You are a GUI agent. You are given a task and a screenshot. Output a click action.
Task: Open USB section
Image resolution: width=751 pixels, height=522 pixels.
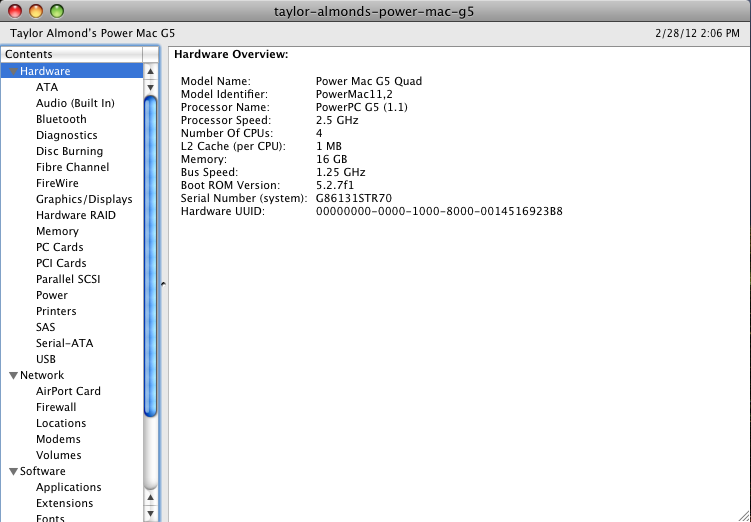point(46,359)
